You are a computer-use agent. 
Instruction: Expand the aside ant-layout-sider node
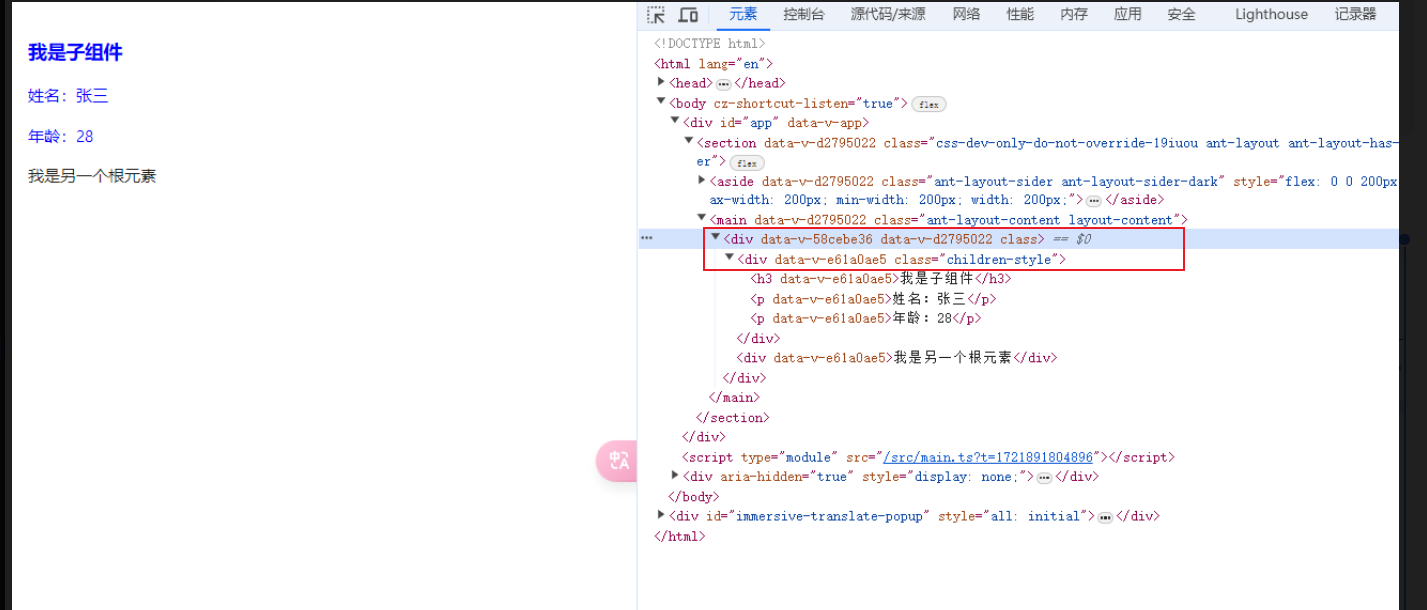click(x=702, y=180)
